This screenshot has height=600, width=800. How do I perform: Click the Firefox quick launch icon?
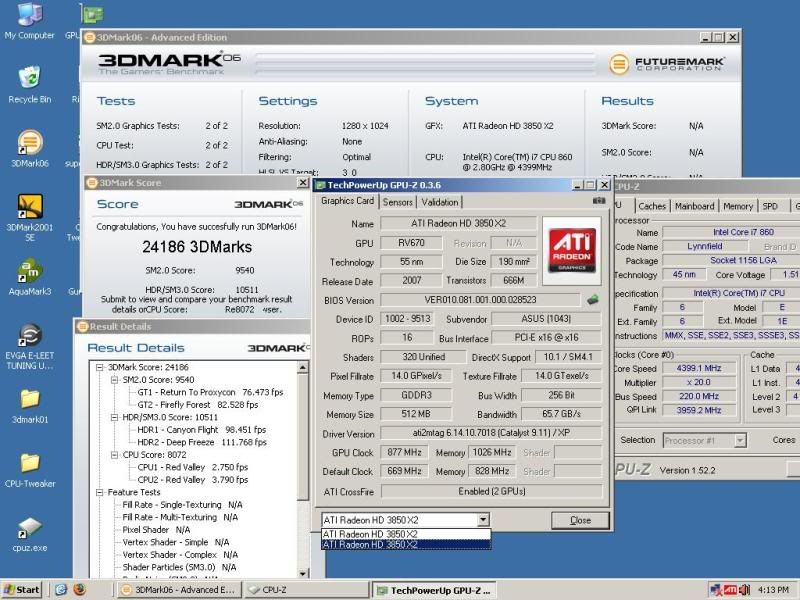(x=79, y=589)
